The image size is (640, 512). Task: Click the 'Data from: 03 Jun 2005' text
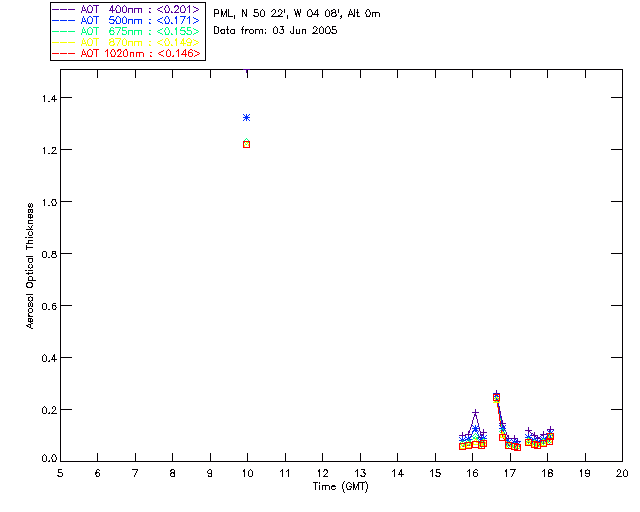[275, 31]
